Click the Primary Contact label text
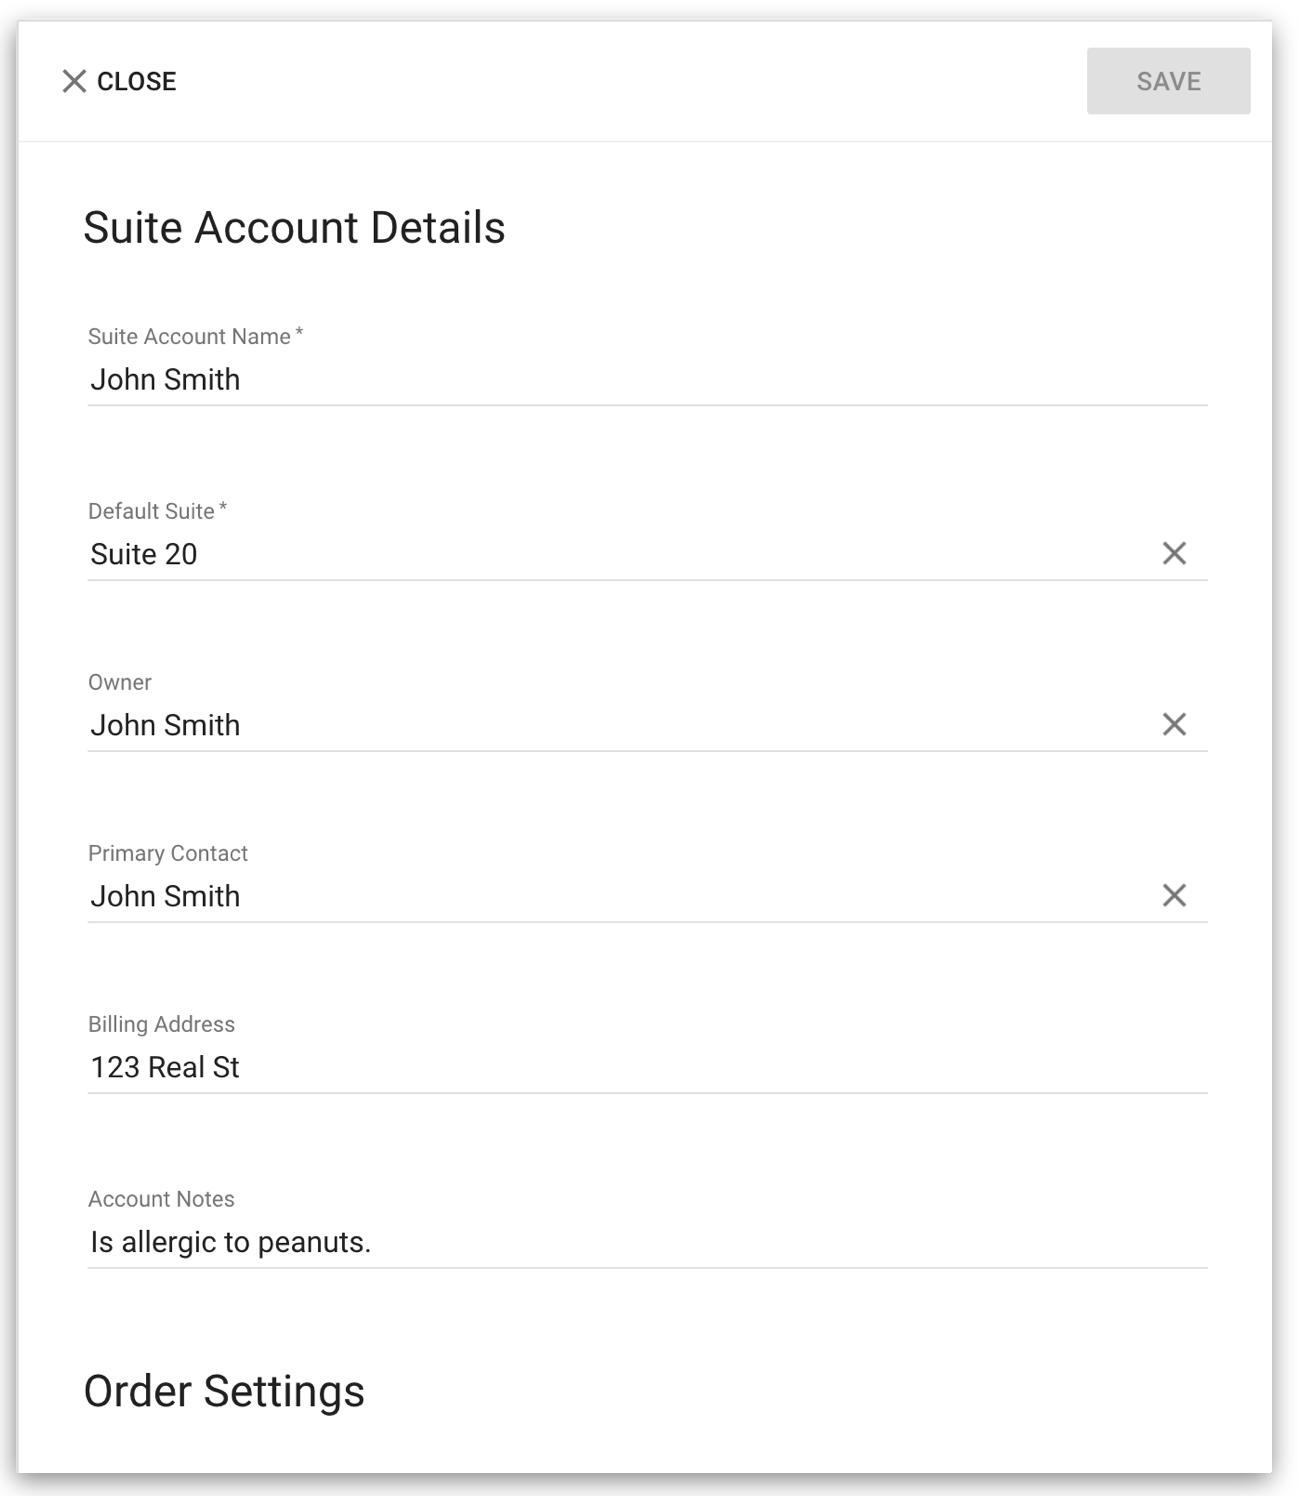 (x=168, y=853)
